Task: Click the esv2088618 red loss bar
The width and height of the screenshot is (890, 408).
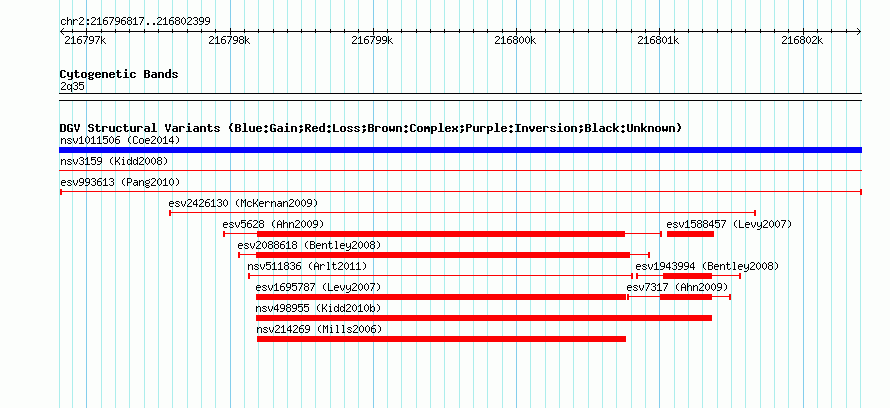Action: 443,255
